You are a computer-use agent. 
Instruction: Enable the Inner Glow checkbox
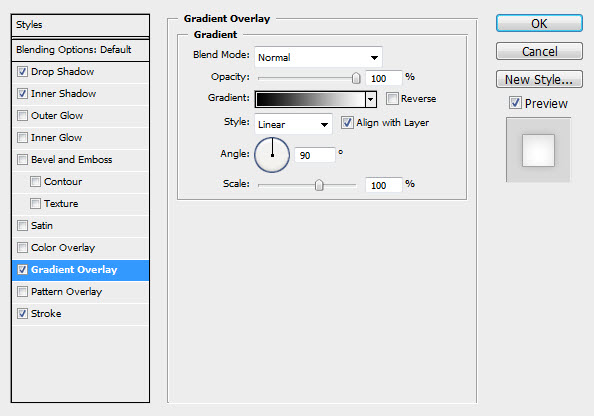pyautogui.click(x=22, y=138)
